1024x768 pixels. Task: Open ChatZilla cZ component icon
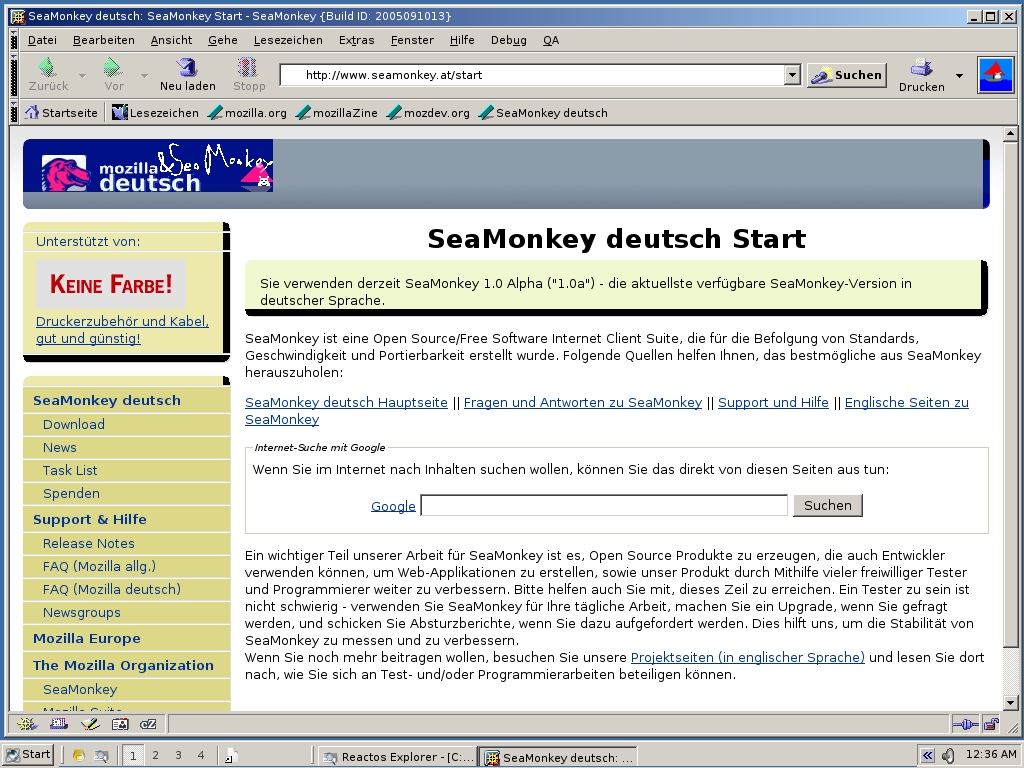click(x=149, y=724)
